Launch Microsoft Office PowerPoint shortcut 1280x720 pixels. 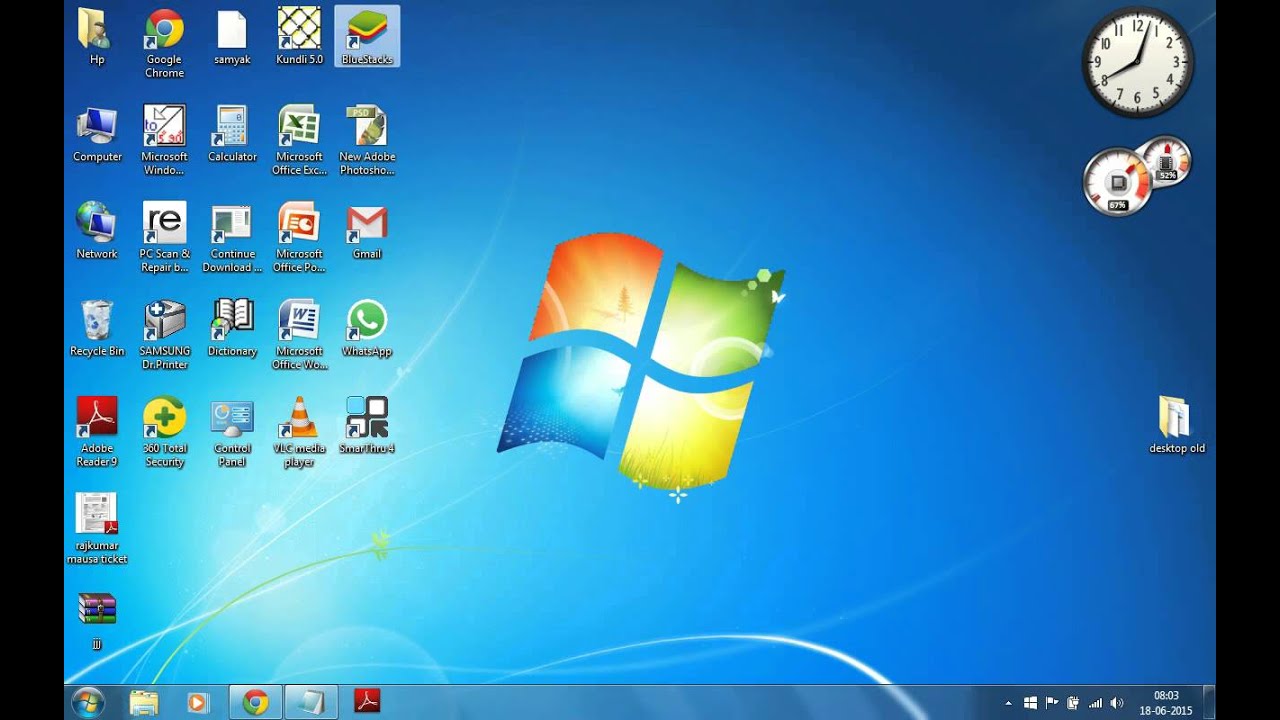point(299,237)
